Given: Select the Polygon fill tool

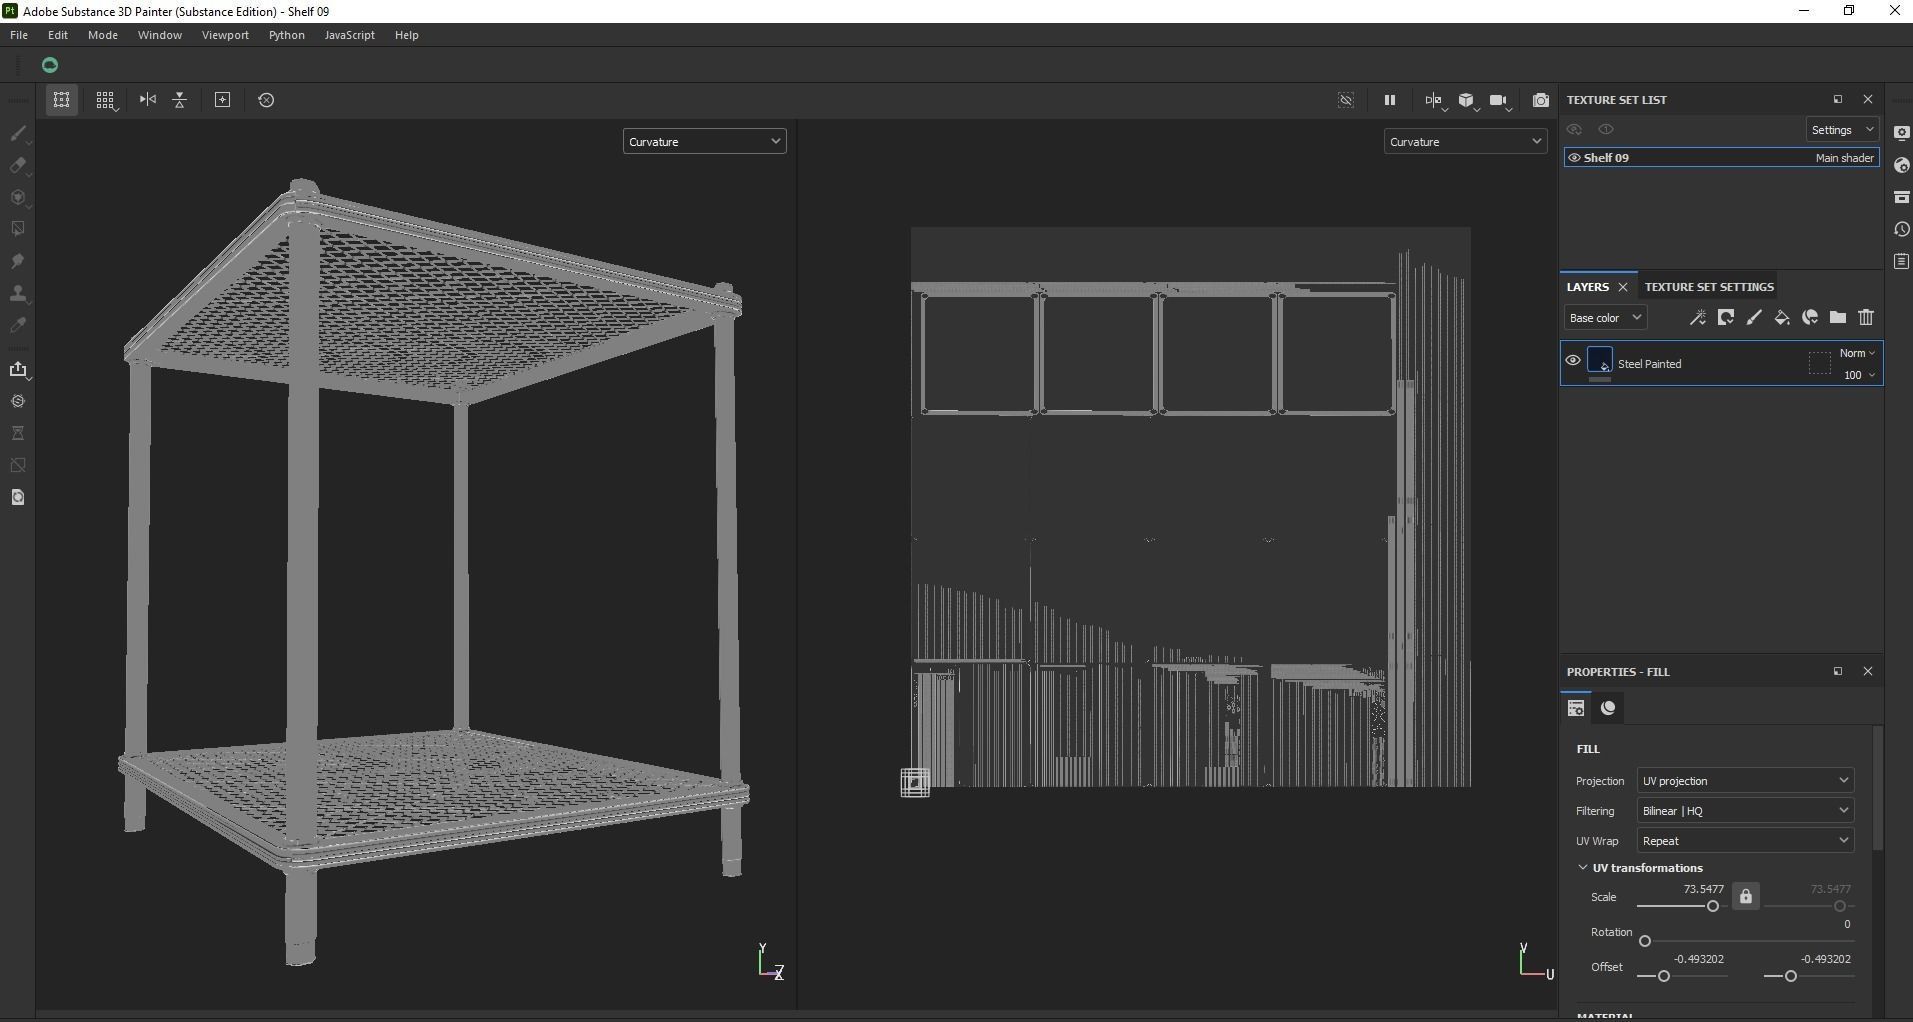Looking at the screenshot, I should tap(18, 229).
